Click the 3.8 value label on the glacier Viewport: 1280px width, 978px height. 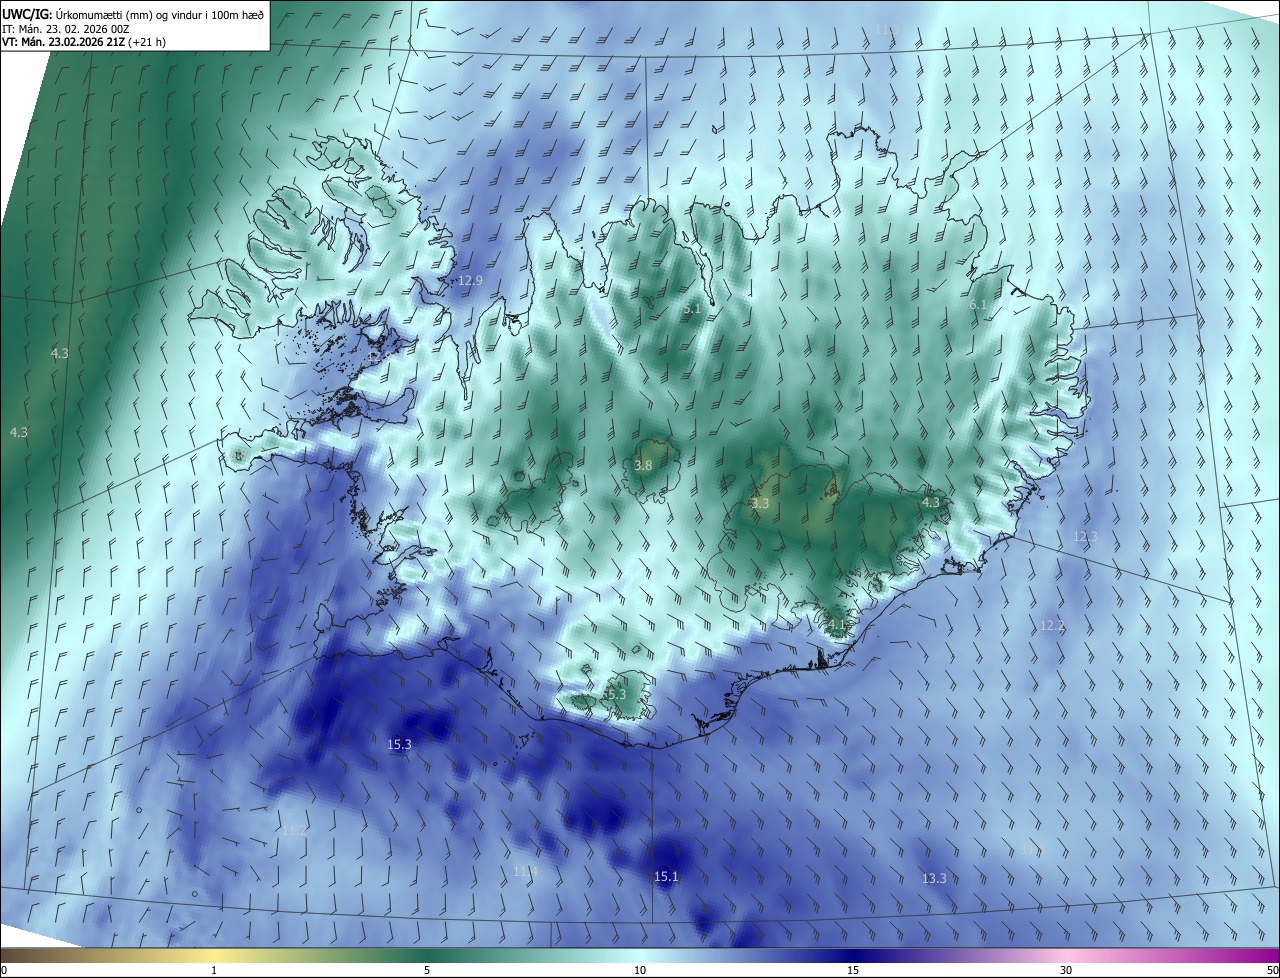pyautogui.click(x=643, y=465)
